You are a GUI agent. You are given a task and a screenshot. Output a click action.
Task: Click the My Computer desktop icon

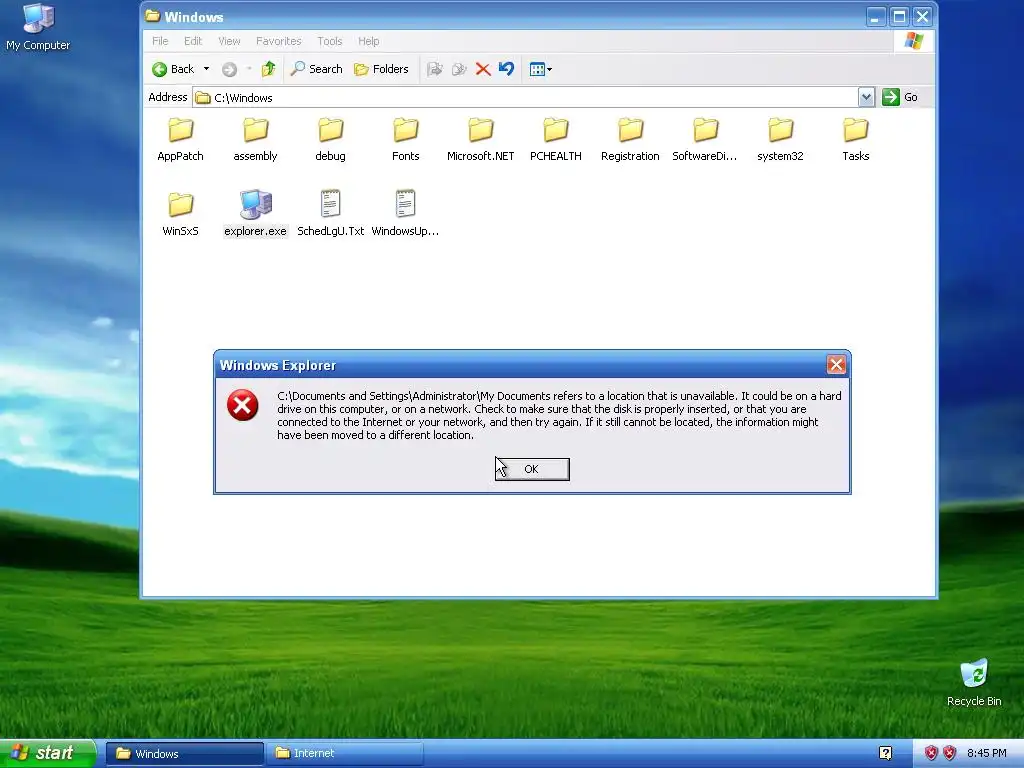(38, 27)
